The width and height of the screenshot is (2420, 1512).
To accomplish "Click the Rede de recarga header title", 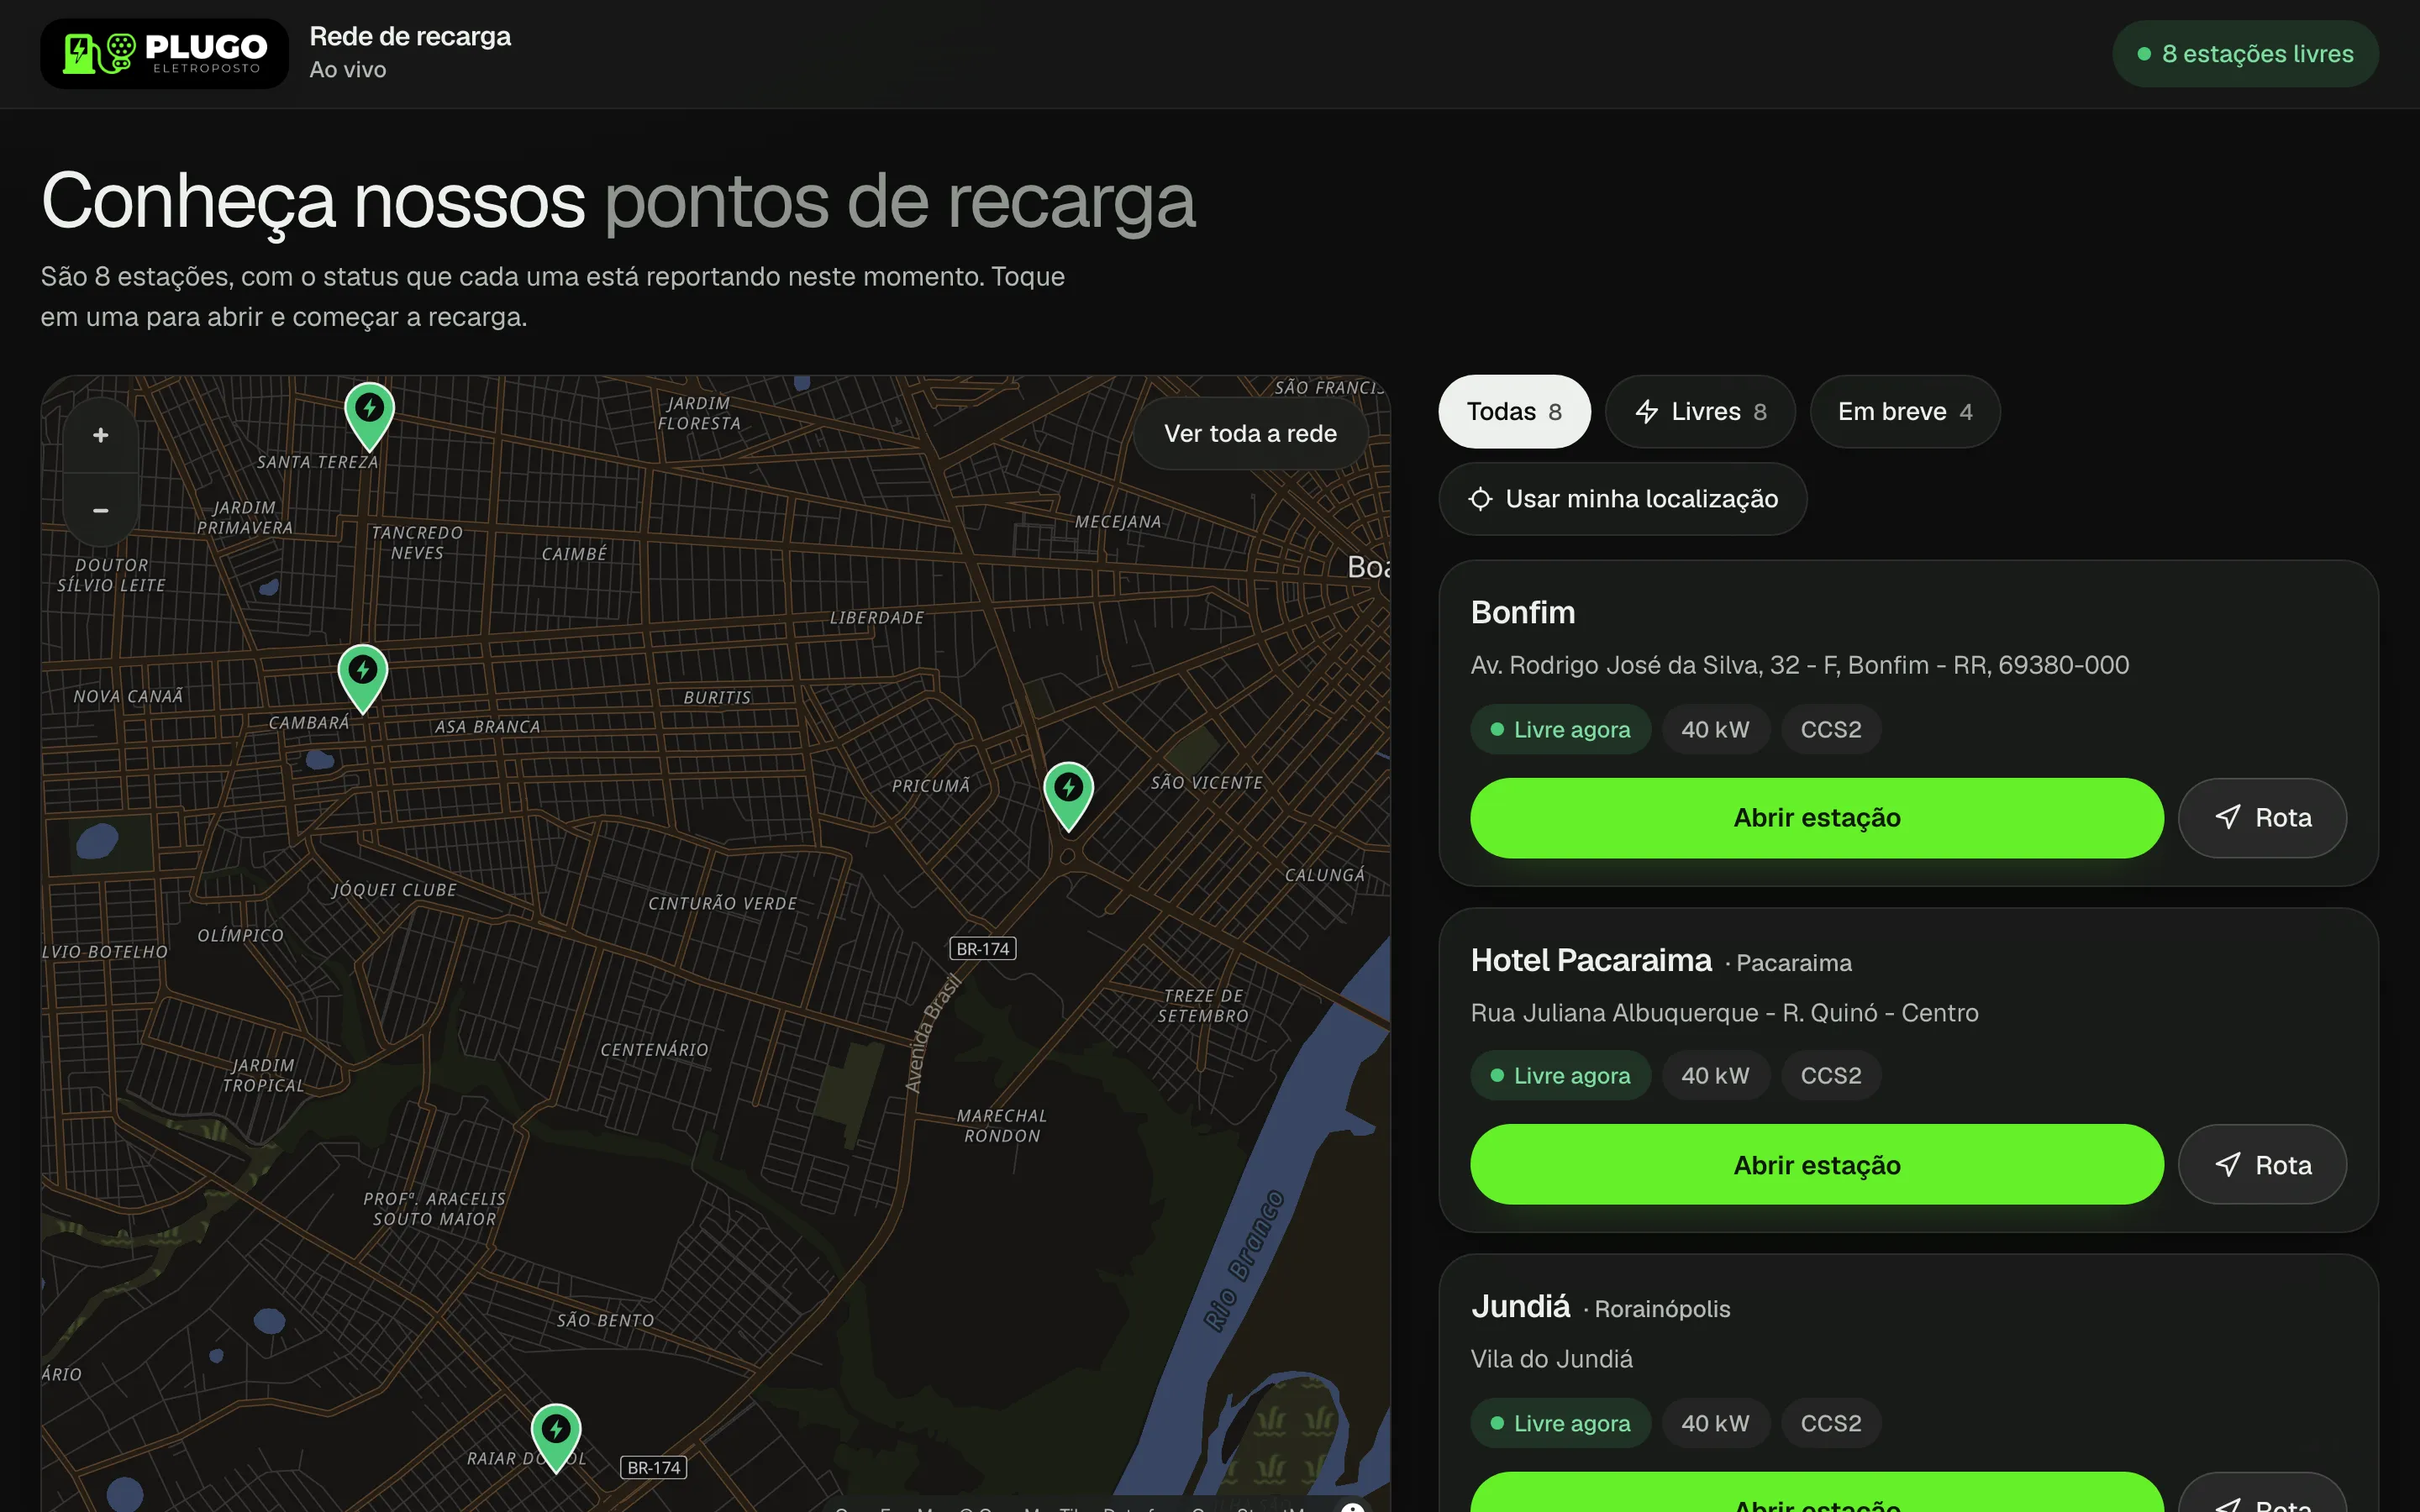I will [410, 37].
